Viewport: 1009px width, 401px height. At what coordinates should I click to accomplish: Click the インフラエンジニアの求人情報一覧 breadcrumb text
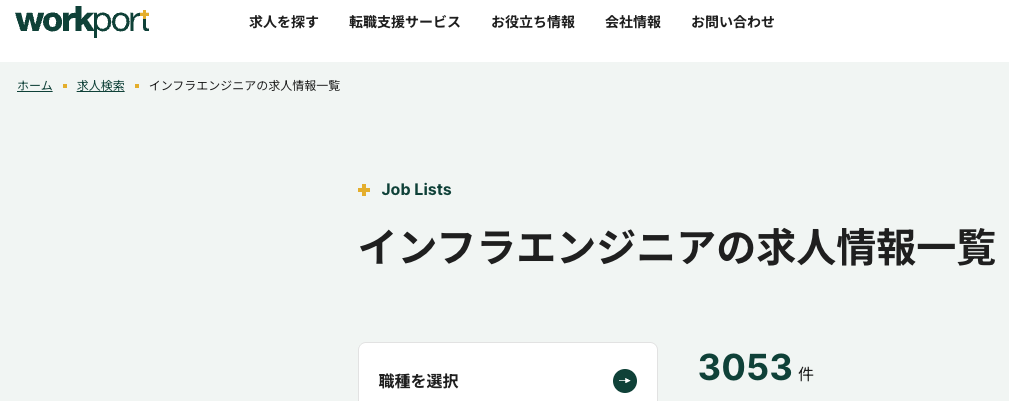click(x=245, y=86)
